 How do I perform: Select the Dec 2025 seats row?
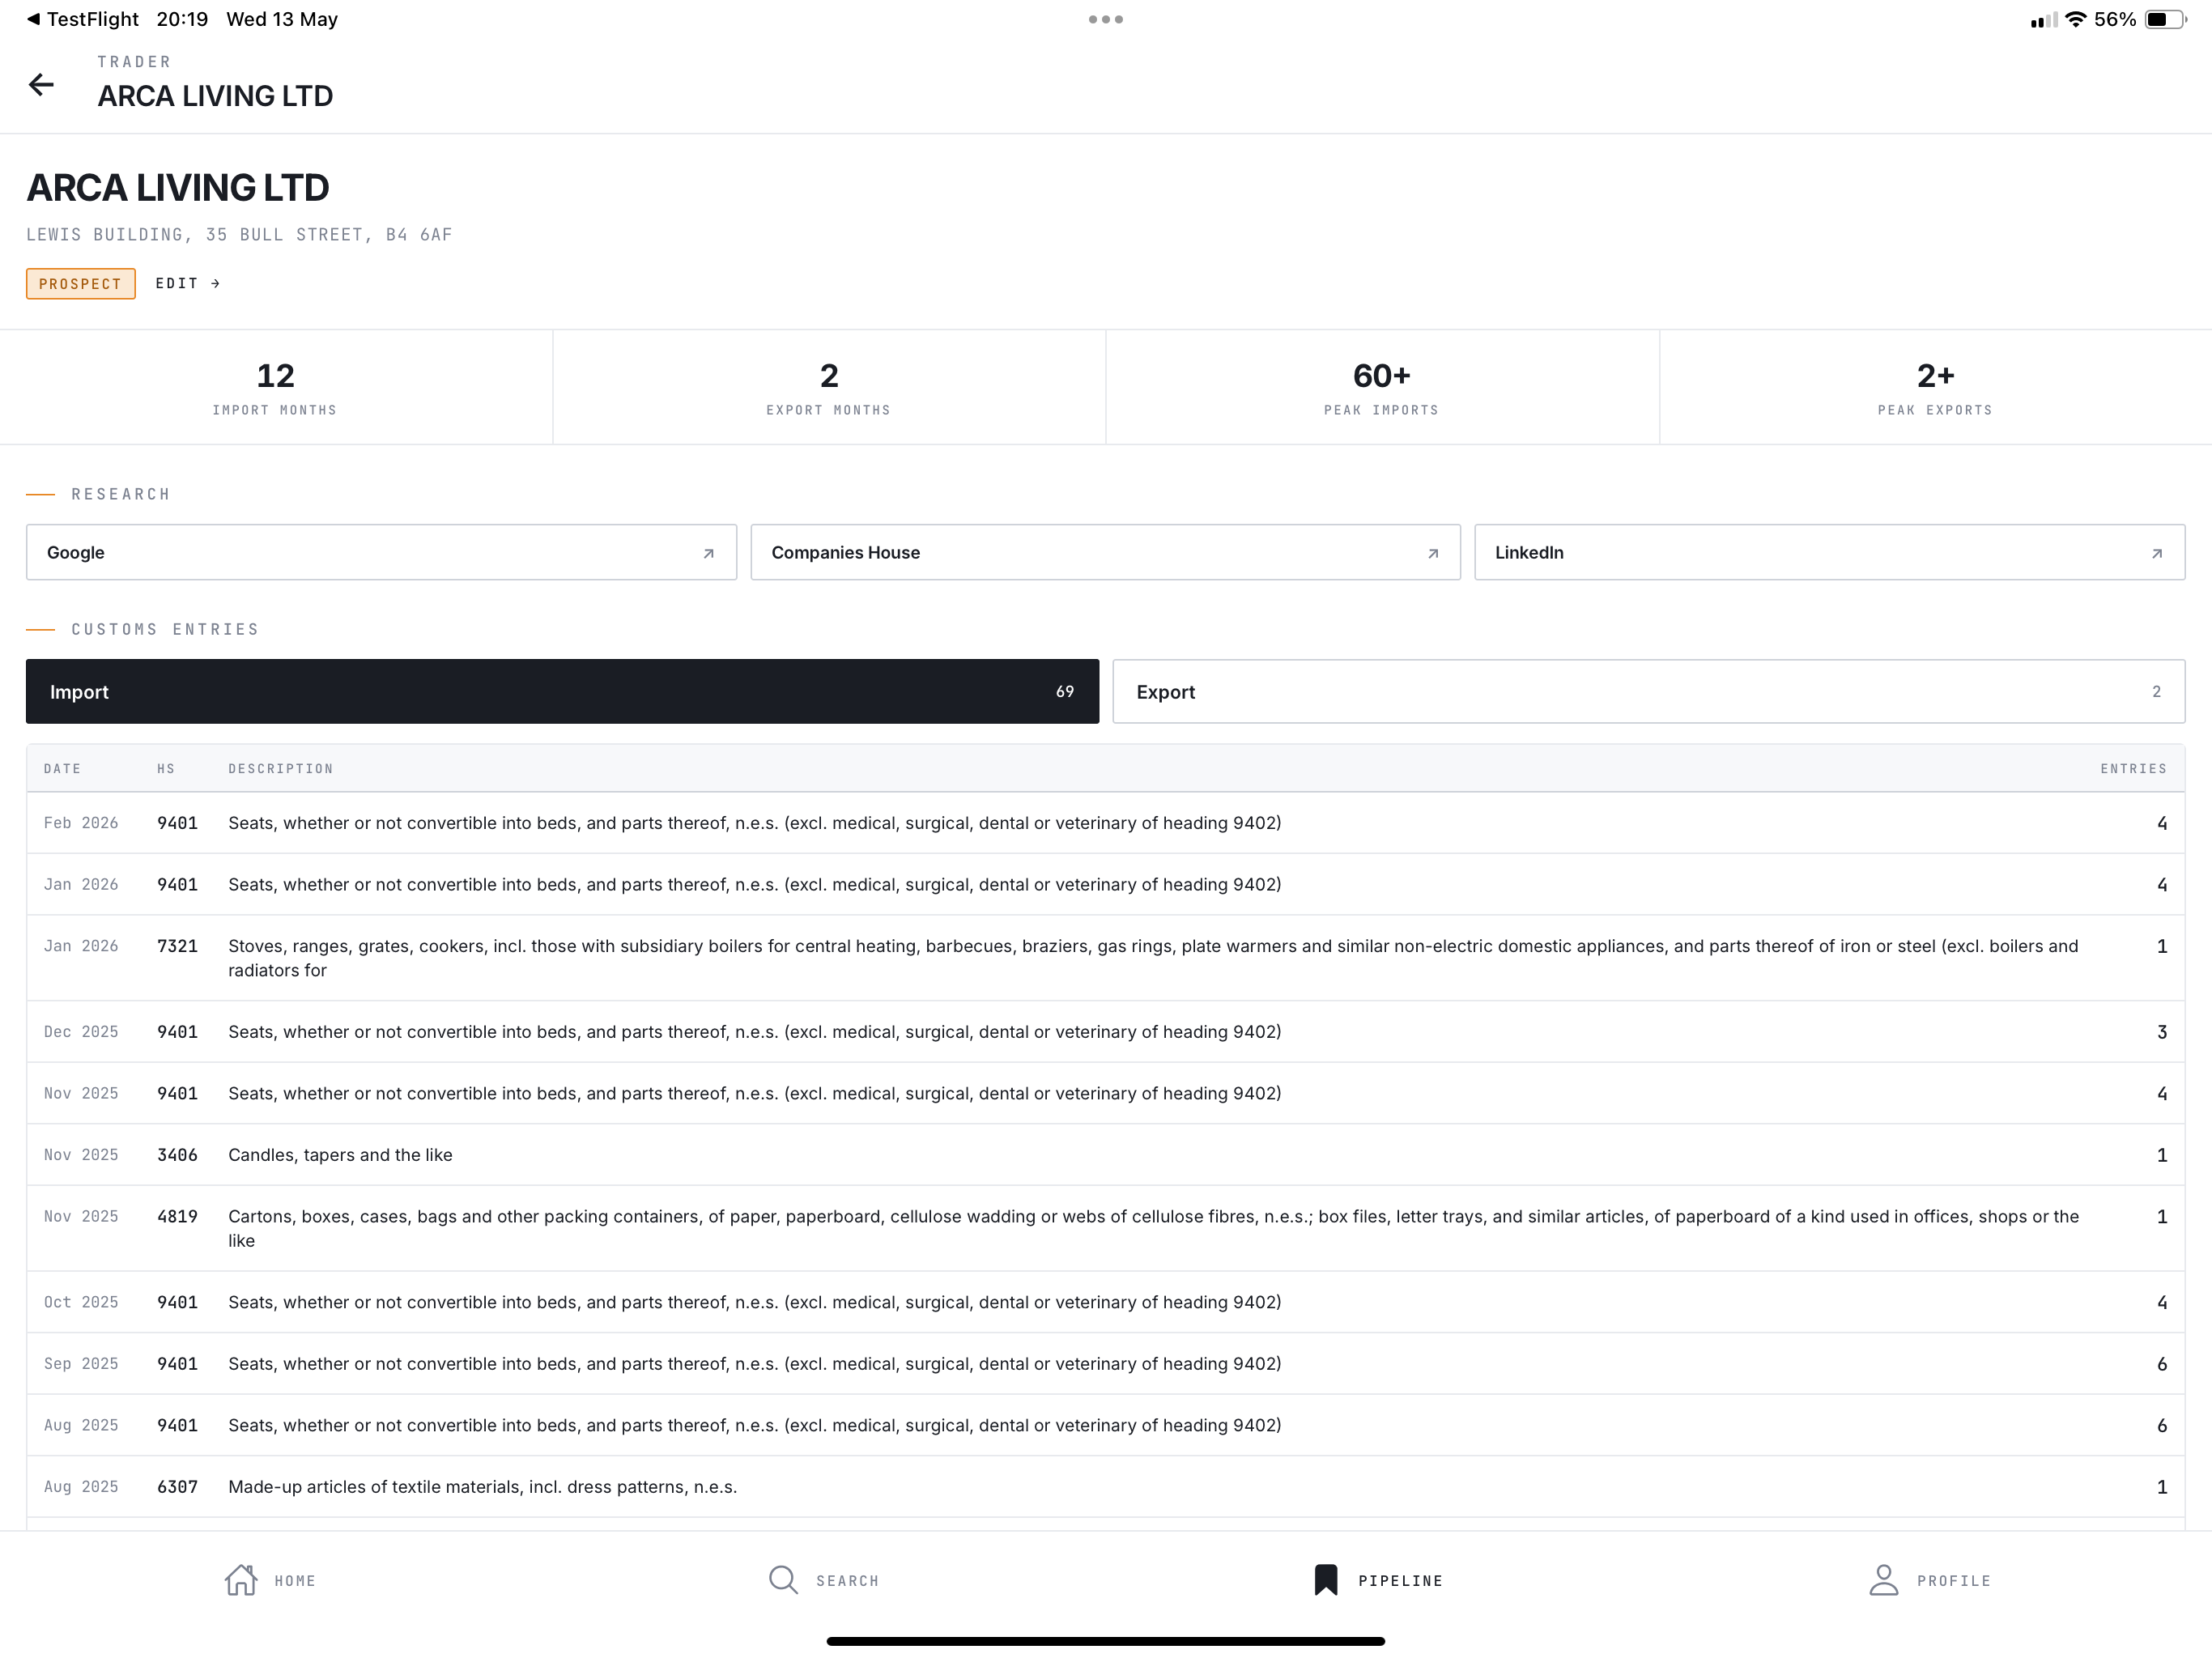pos(1105,1032)
